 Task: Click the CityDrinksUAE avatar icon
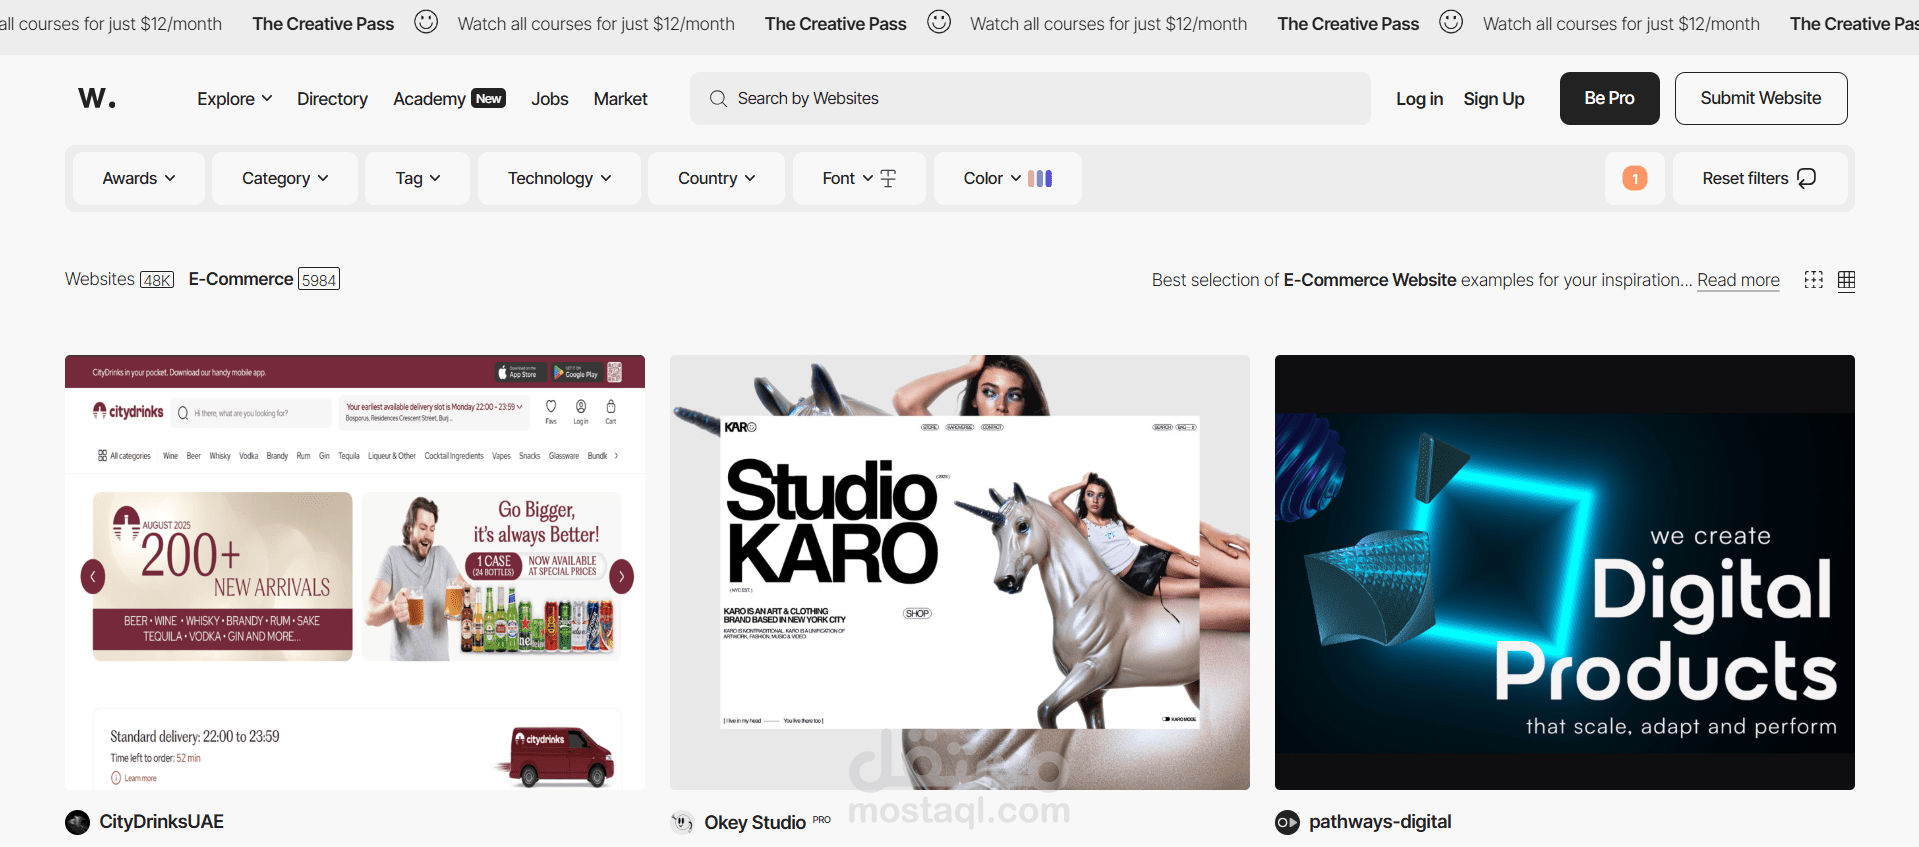coord(77,822)
